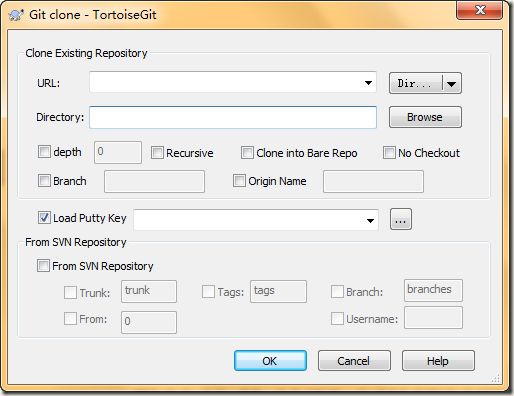Viewport: 514px width, 396px height.
Task: Tick the Origin Name checkbox
Action: 239,181
